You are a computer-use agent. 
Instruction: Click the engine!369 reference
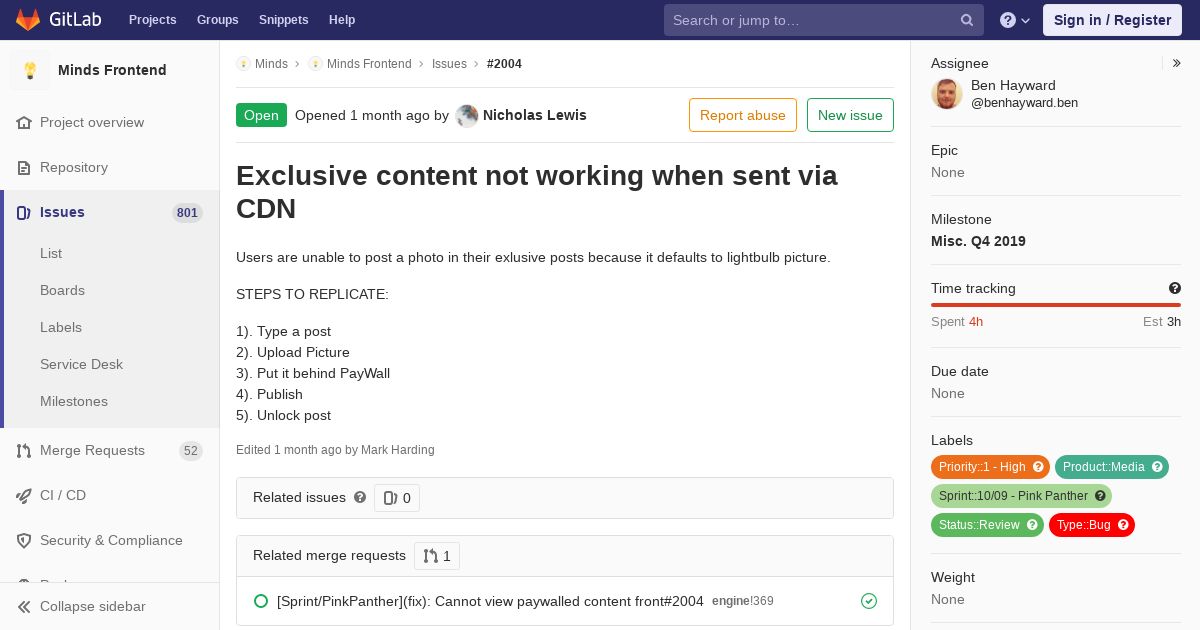[x=742, y=601]
